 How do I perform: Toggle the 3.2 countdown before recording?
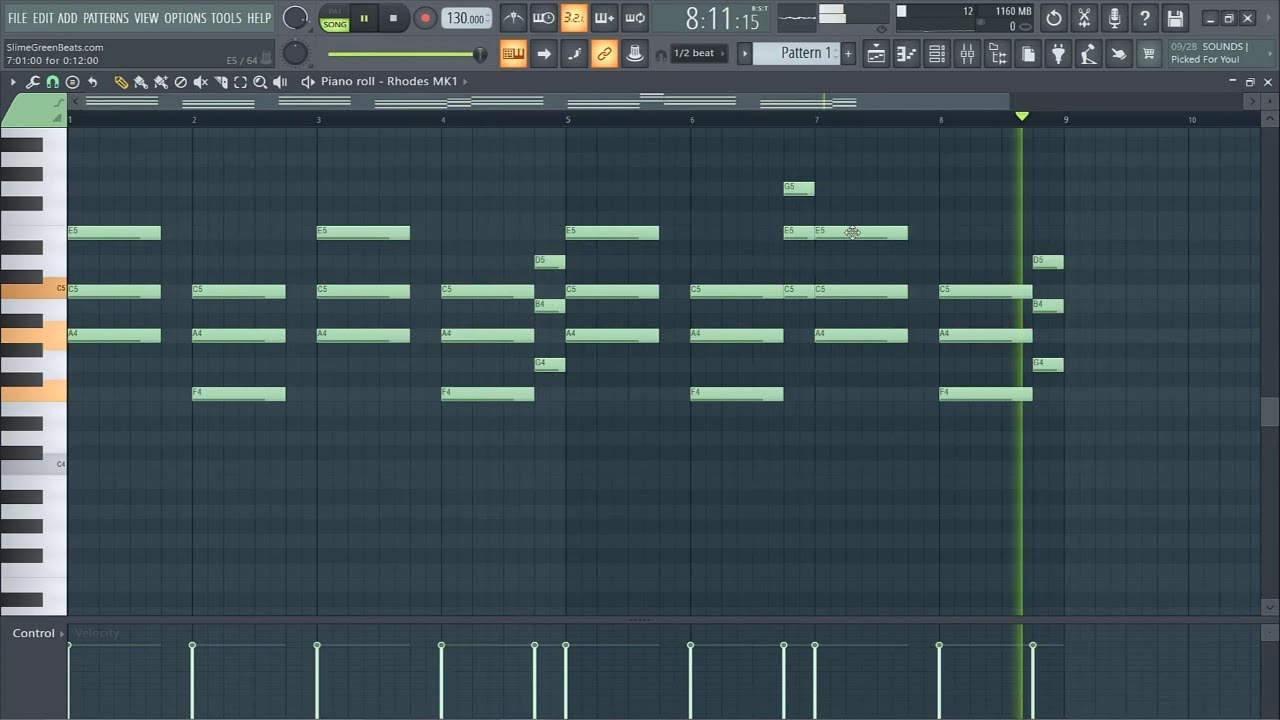(574, 18)
